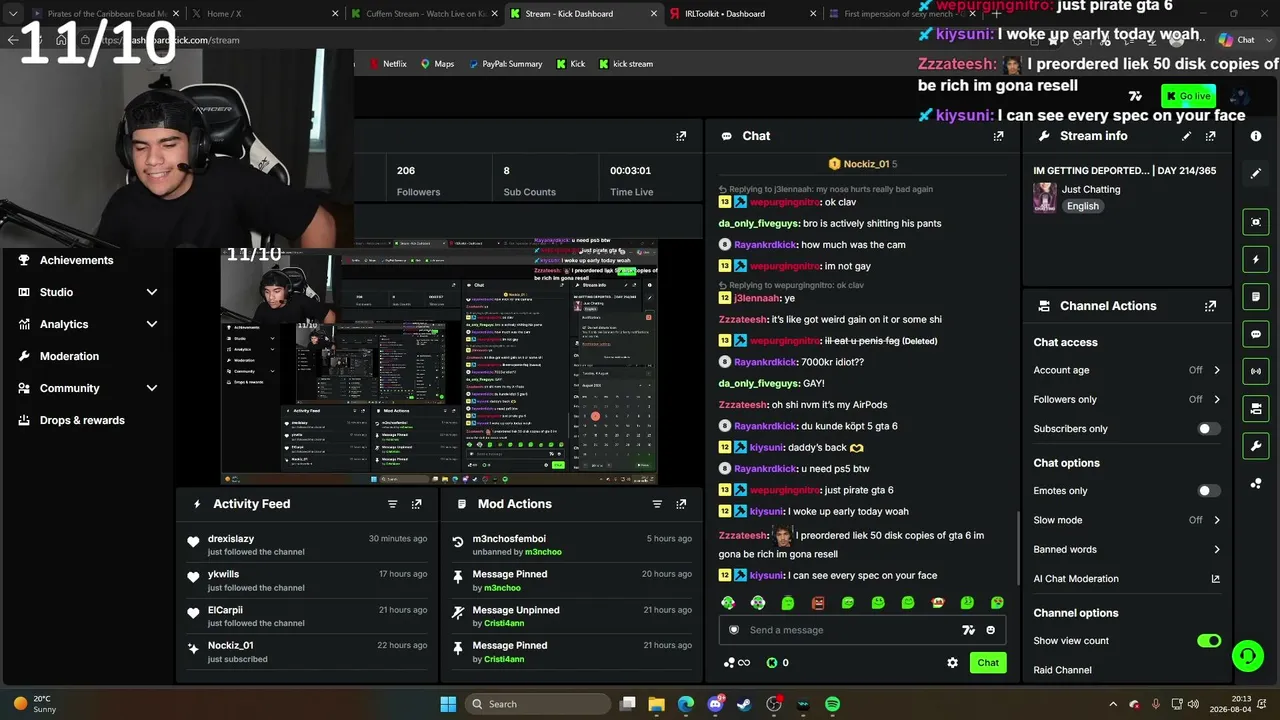This screenshot has height=720, width=1280.
Task: Toggle the channel actions widget in the right rail
Action: (1256, 408)
